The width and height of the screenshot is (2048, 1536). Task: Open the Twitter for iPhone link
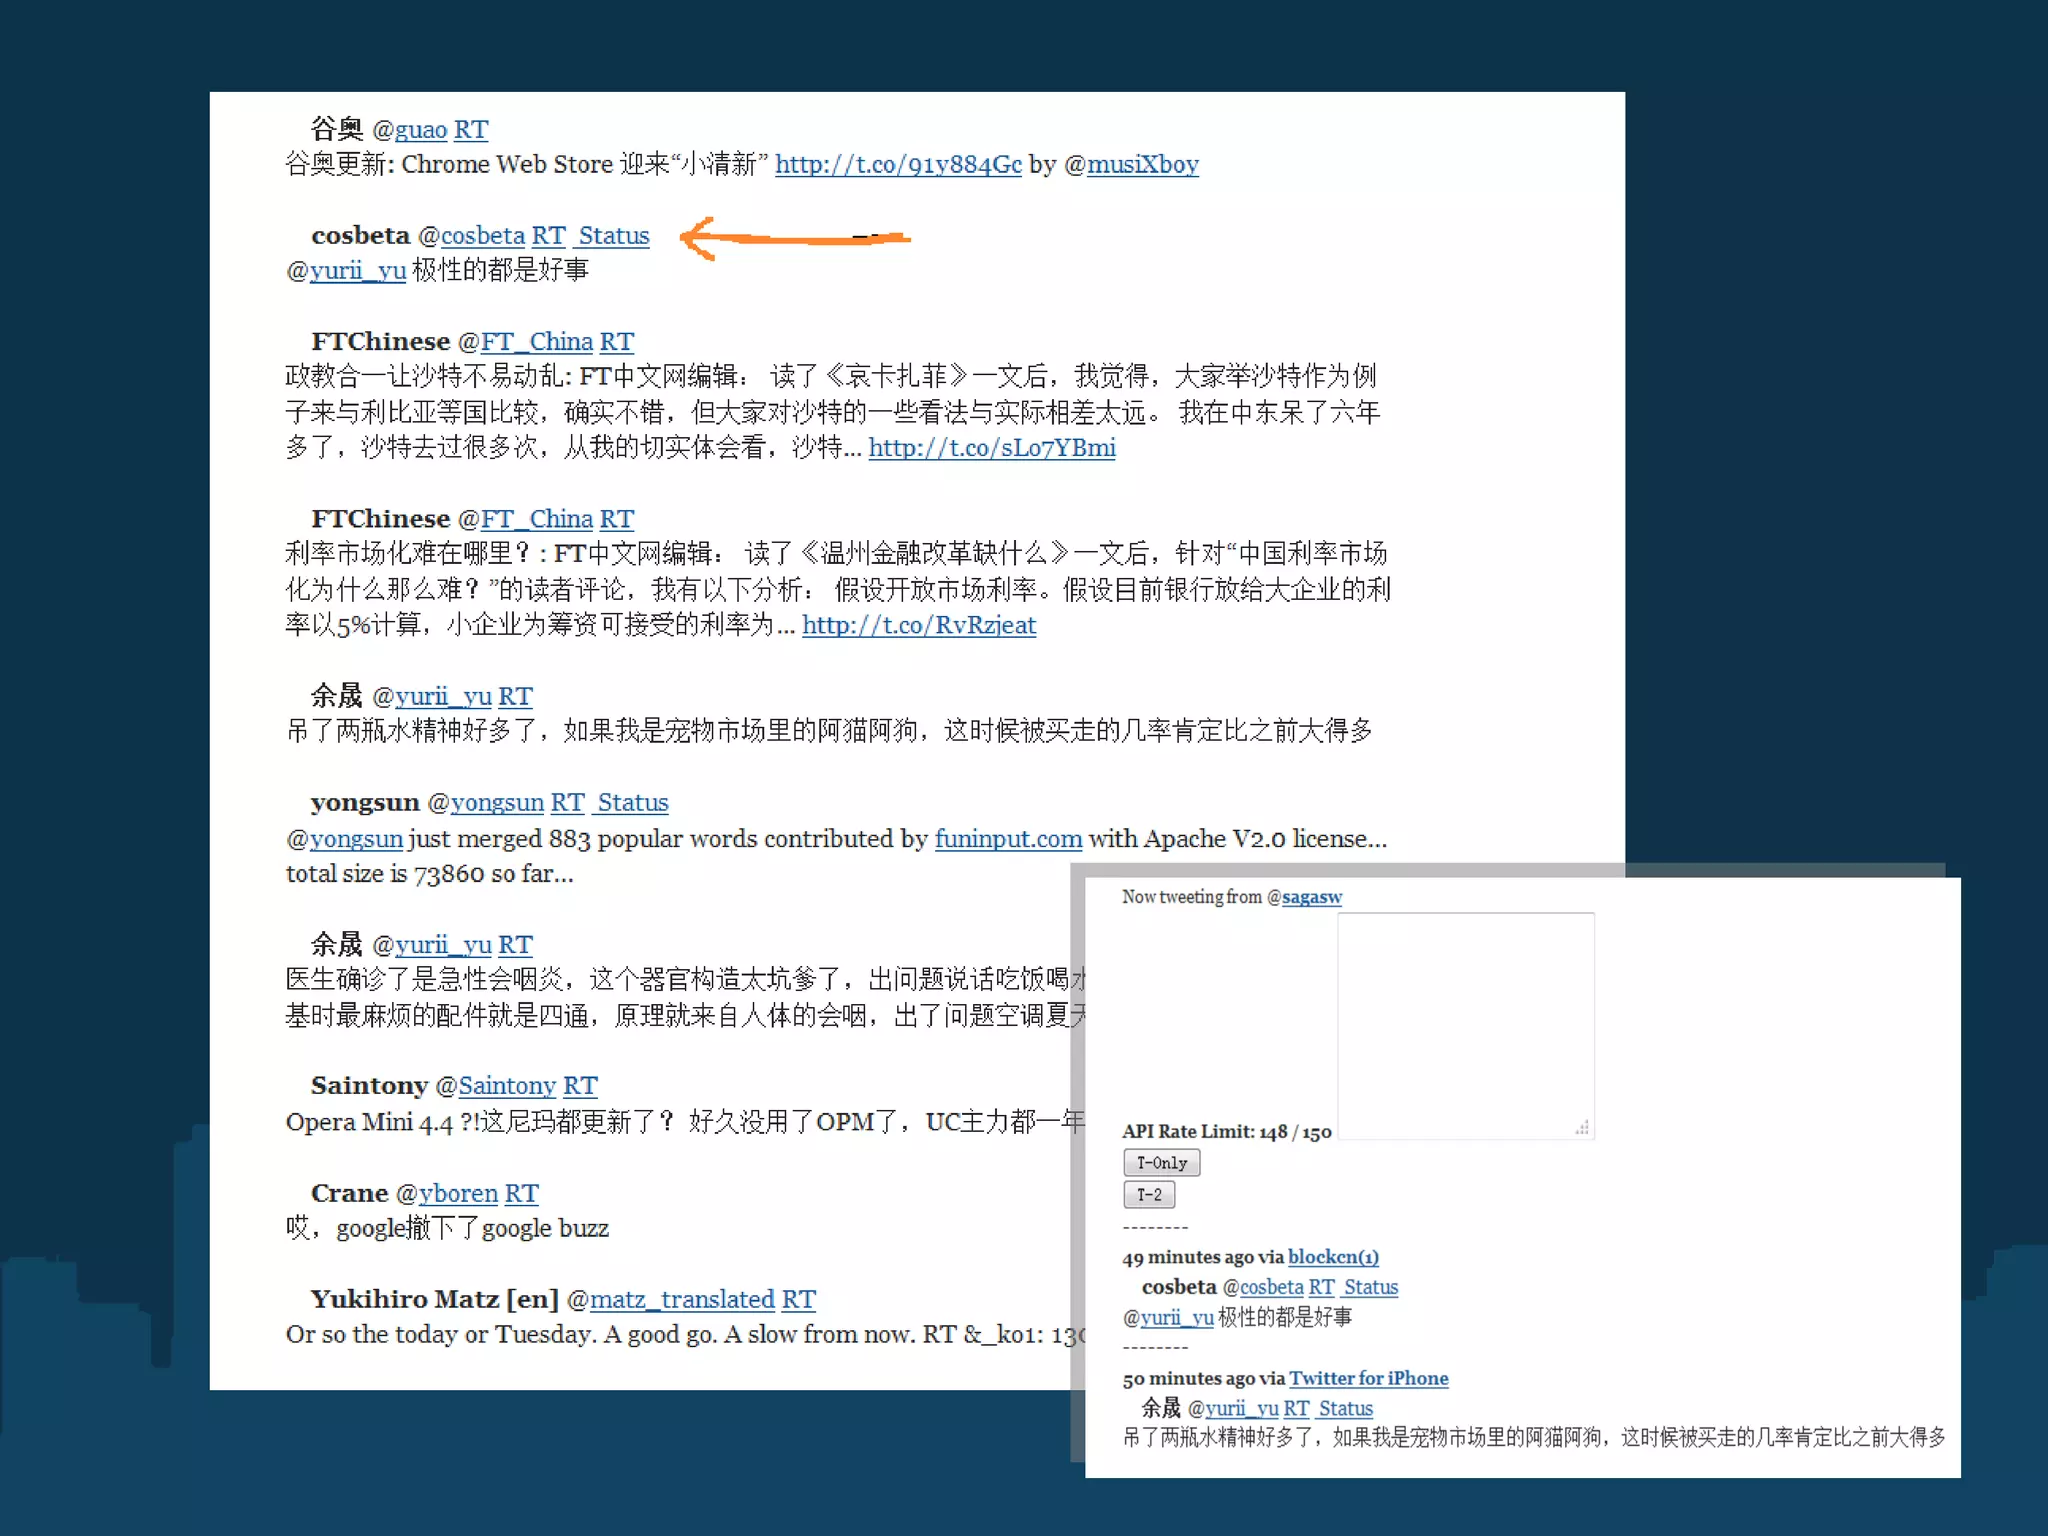pos(1368,1378)
